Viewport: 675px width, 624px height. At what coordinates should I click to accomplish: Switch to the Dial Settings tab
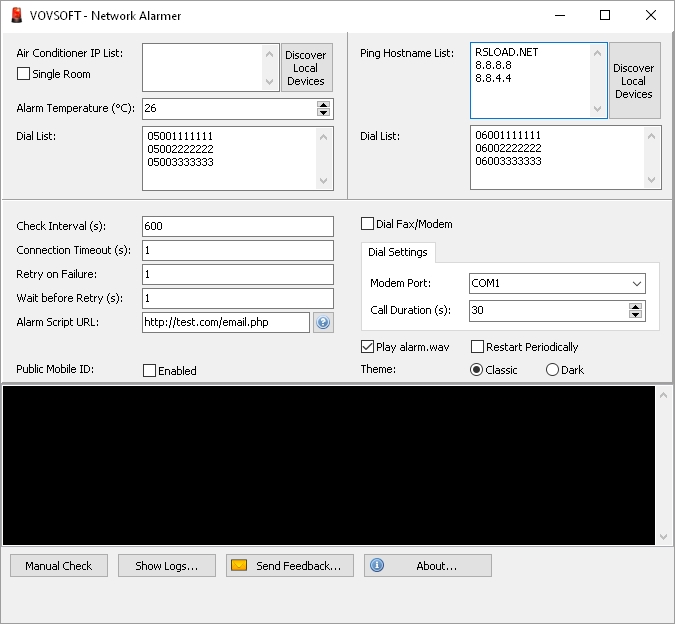(398, 252)
